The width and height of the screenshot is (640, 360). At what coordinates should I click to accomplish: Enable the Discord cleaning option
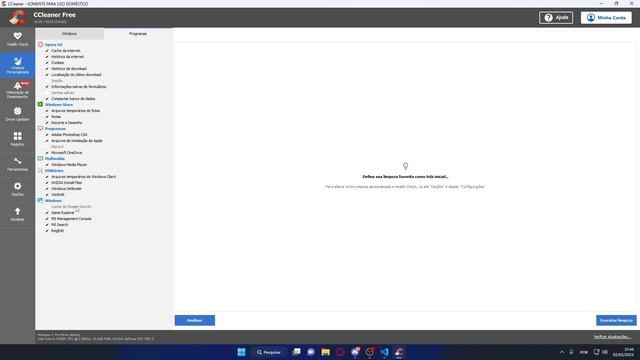point(47,147)
